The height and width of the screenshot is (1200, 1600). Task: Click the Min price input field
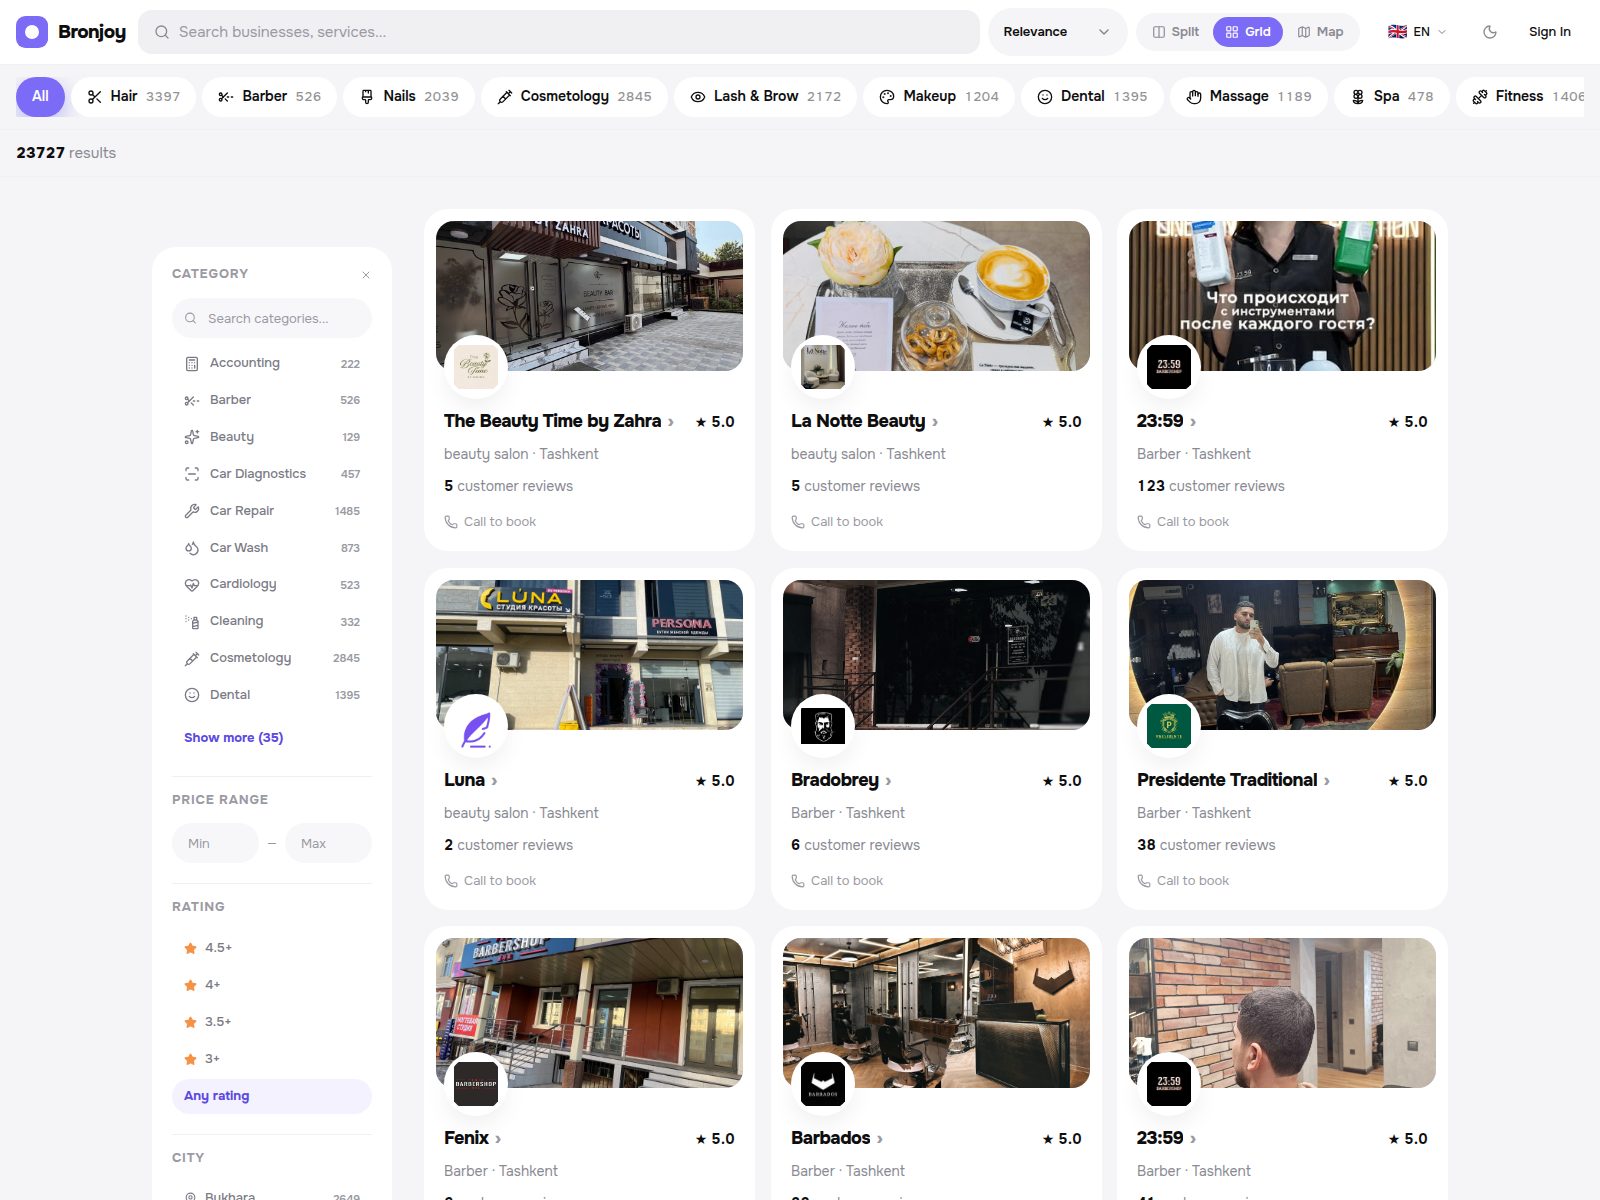(x=215, y=843)
